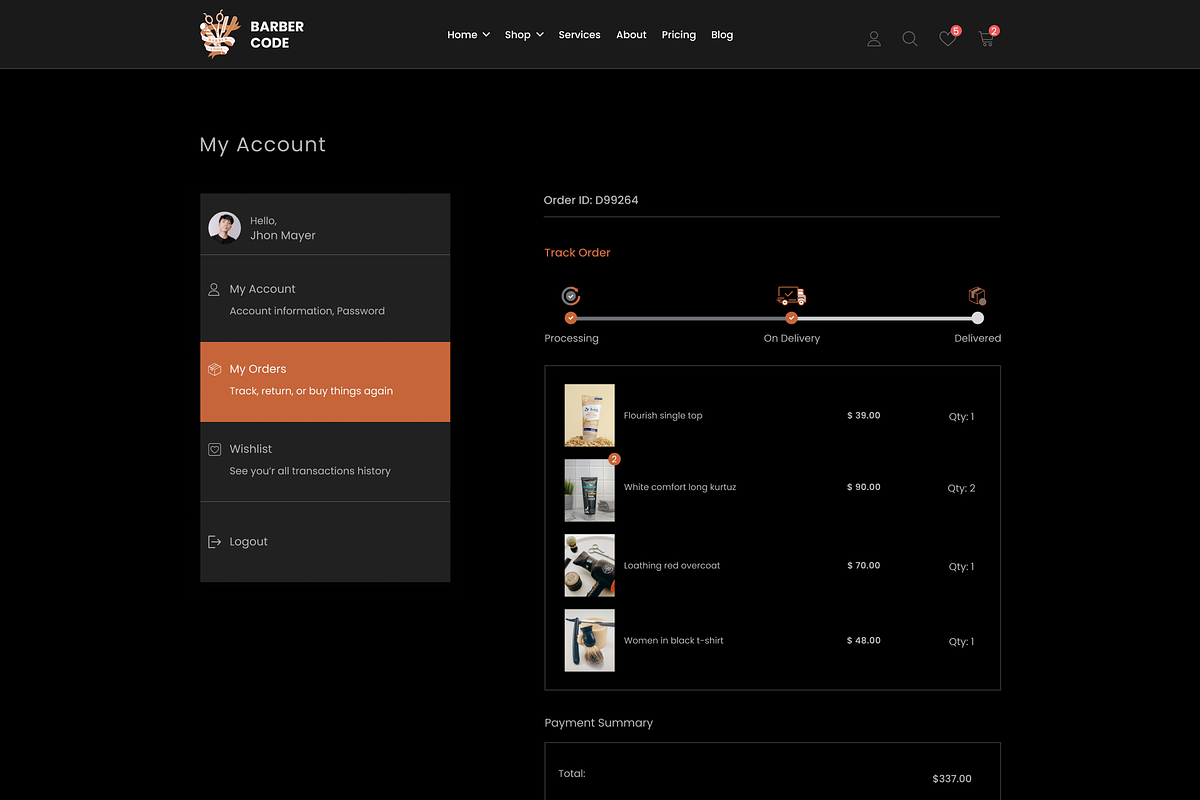The image size is (1200, 800).
Task: Click the Delivered step marker
Action: pyautogui.click(x=977, y=318)
